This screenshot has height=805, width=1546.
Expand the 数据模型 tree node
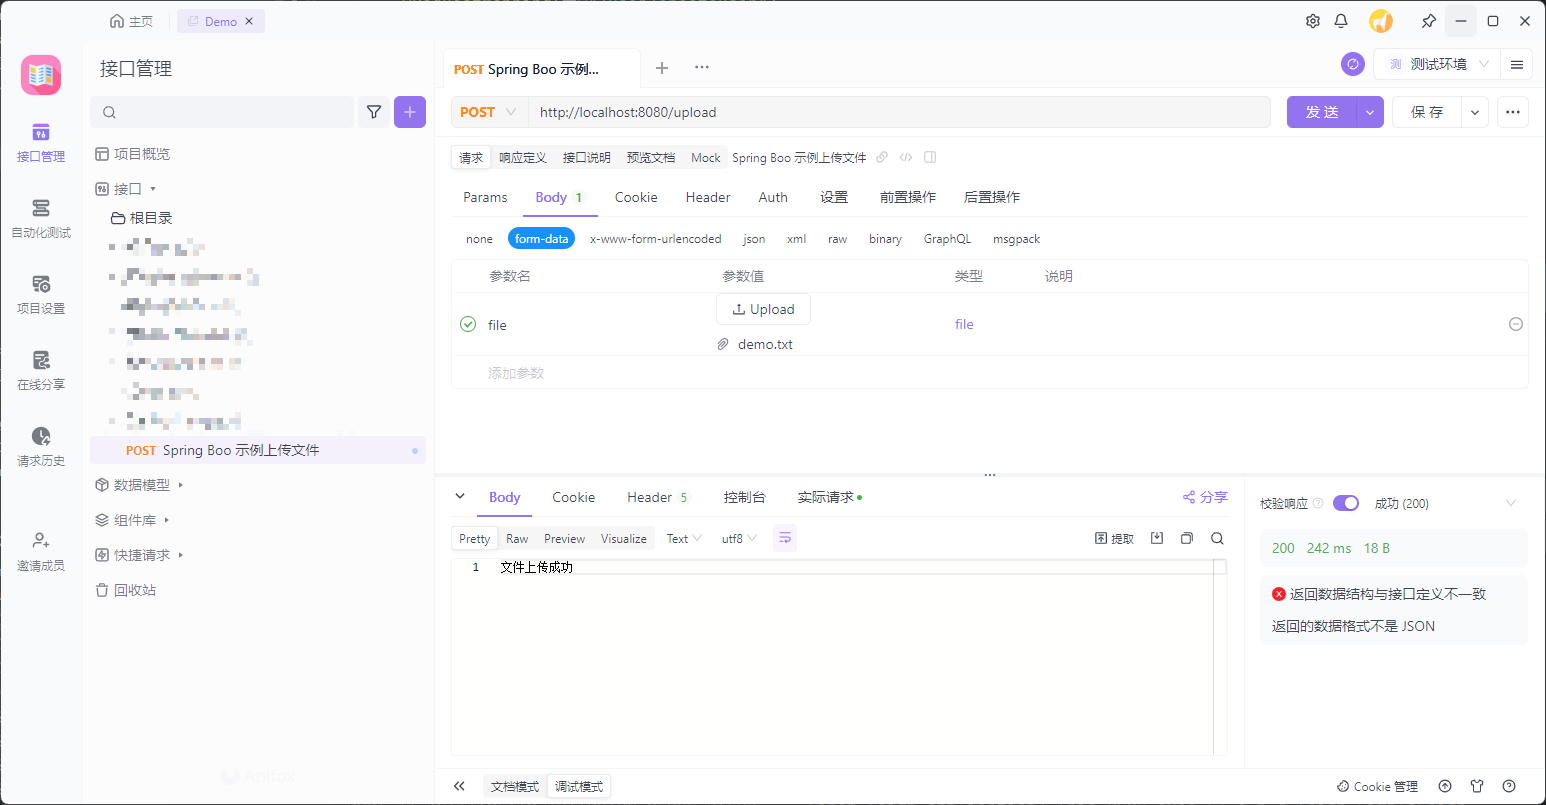[181, 485]
